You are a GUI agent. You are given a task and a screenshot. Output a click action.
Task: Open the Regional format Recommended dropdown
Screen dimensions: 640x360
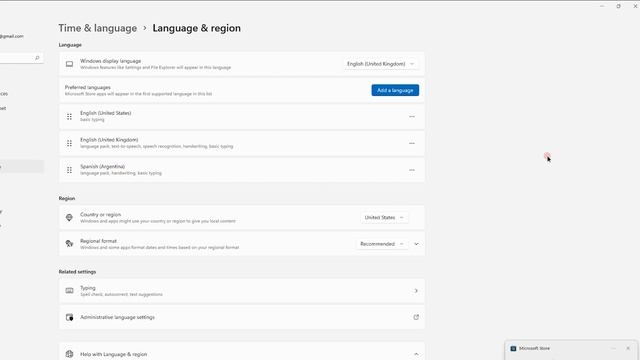(x=382, y=244)
